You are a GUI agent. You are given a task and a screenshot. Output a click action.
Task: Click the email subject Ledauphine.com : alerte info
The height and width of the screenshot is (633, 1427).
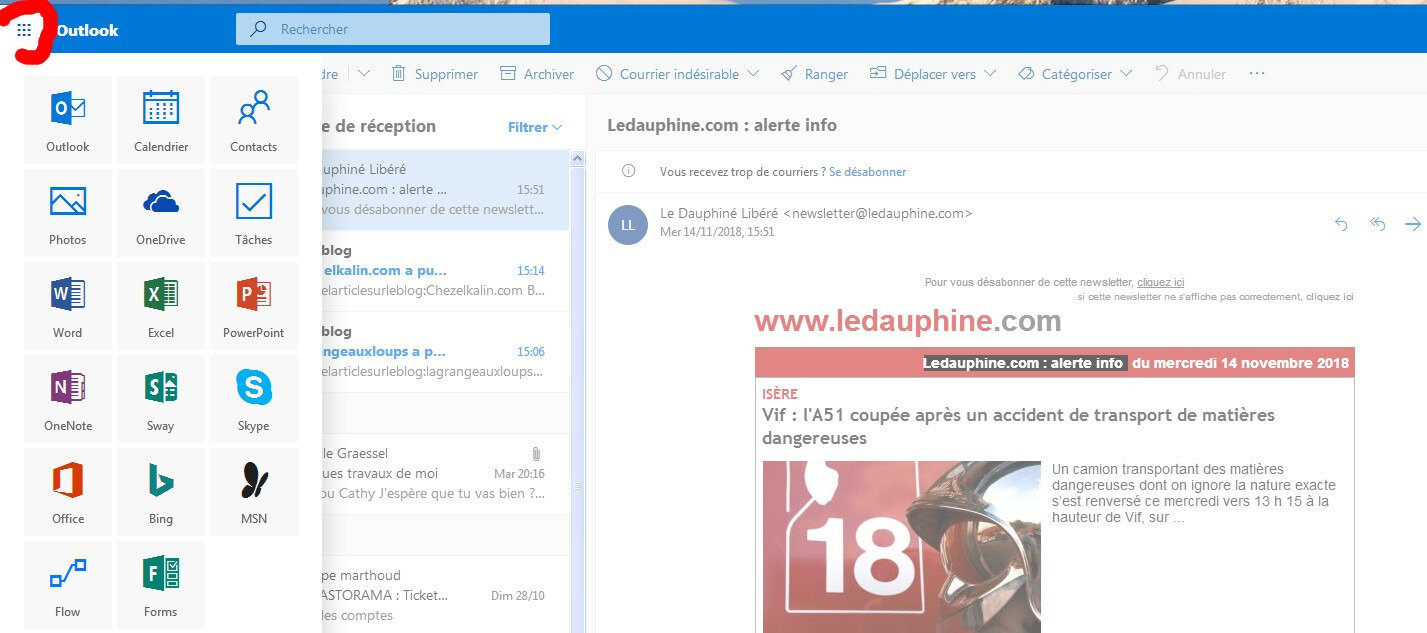coord(722,125)
